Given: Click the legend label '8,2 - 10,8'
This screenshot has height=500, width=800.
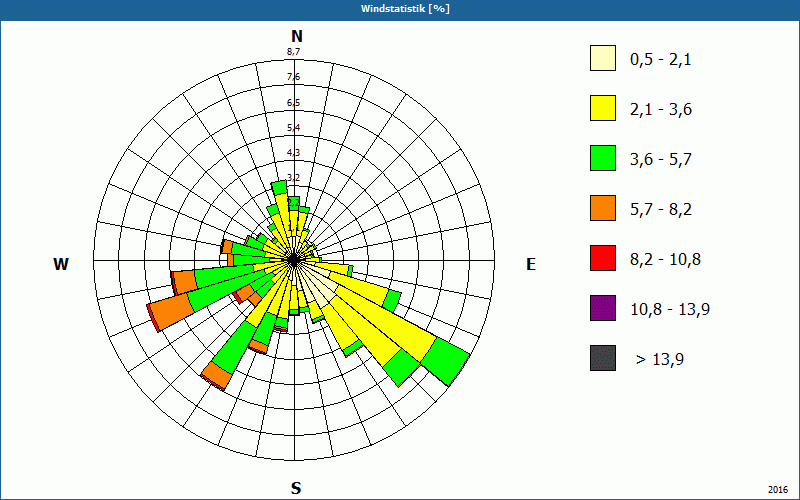Looking at the screenshot, I should (x=665, y=260).
